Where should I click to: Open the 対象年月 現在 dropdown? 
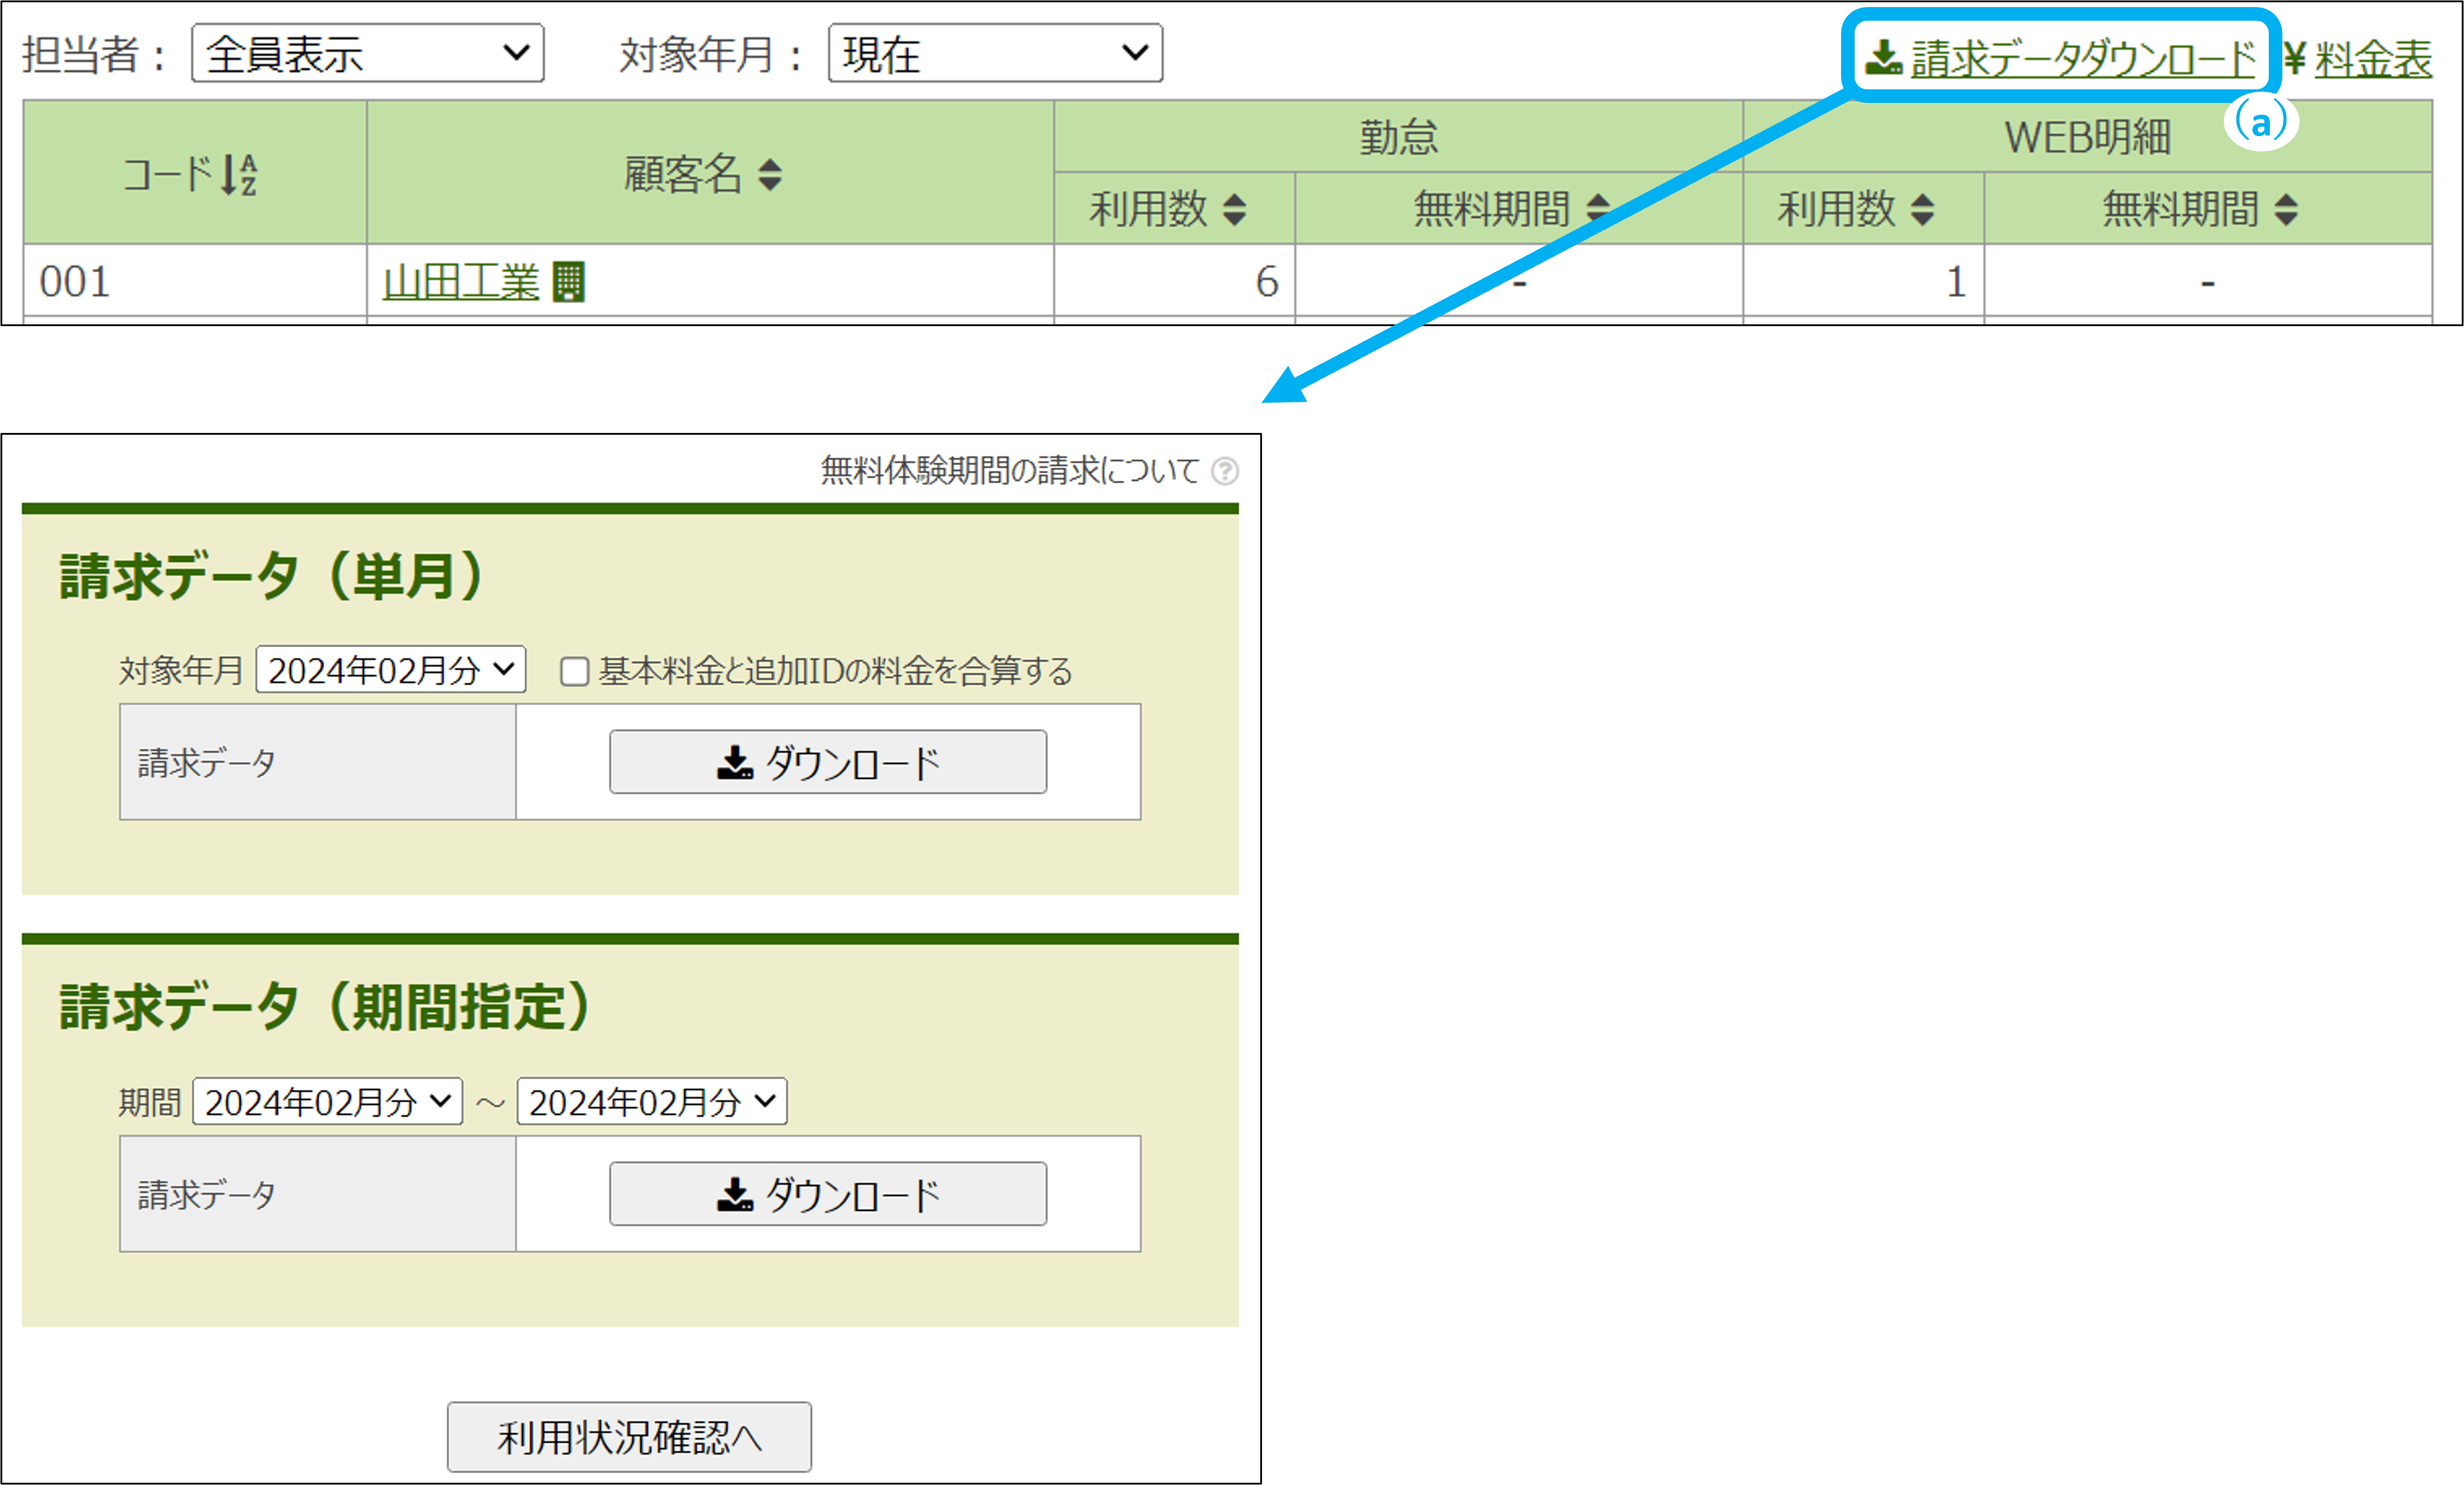(995, 54)
